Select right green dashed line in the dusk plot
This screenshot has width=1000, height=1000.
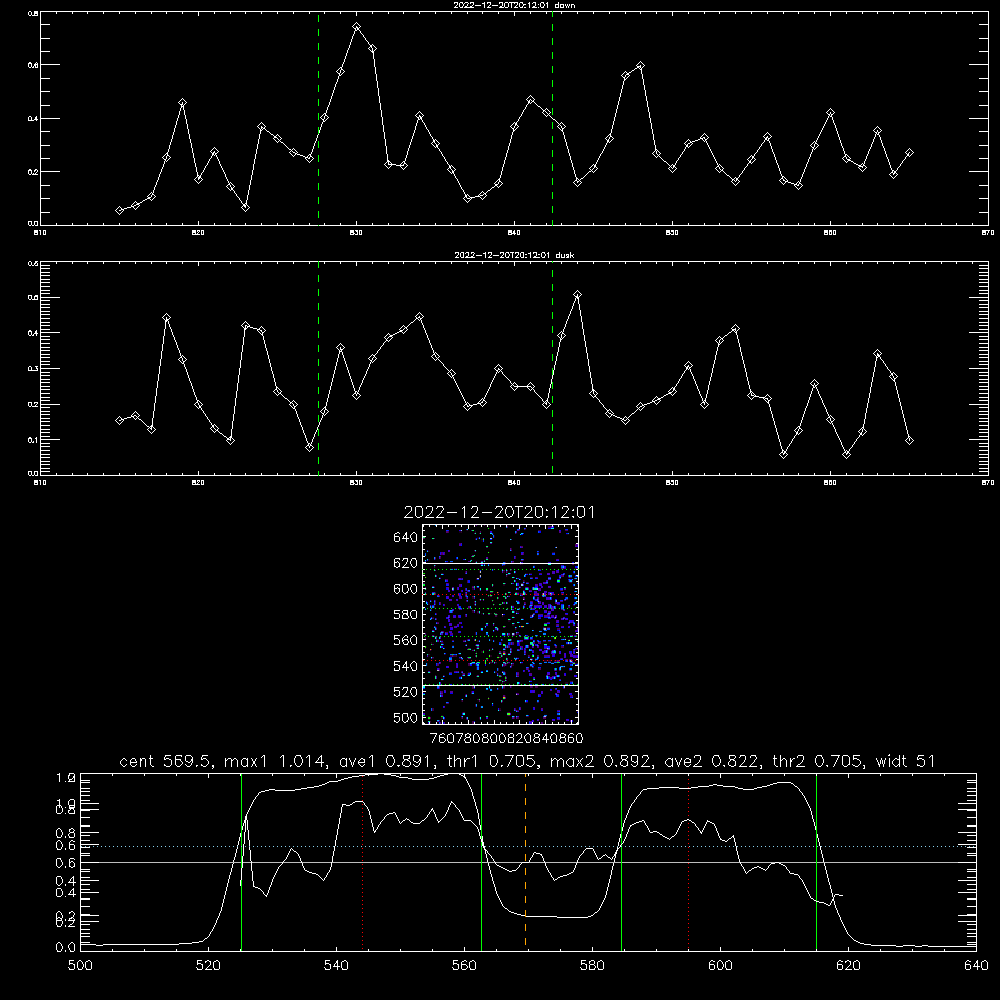(552, 368)
